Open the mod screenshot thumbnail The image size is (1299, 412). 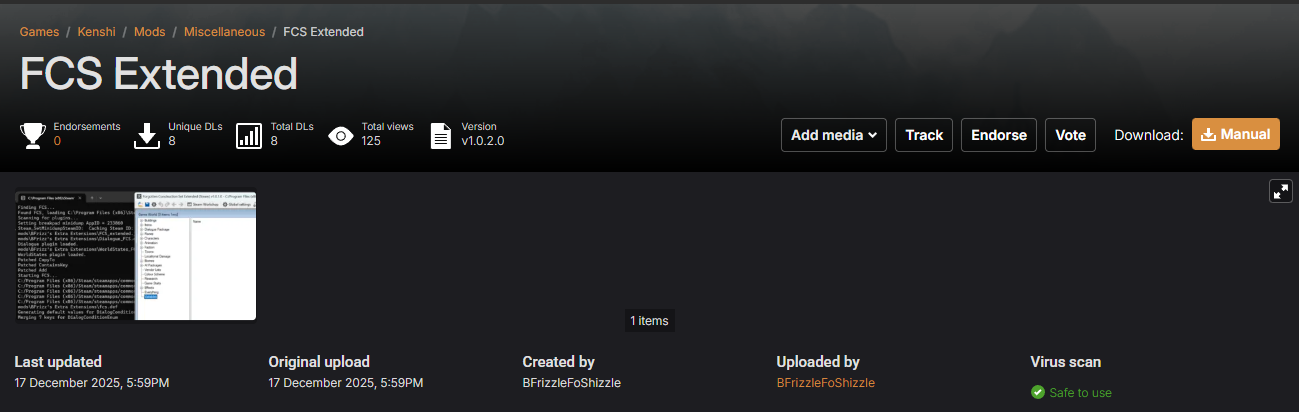136,255
